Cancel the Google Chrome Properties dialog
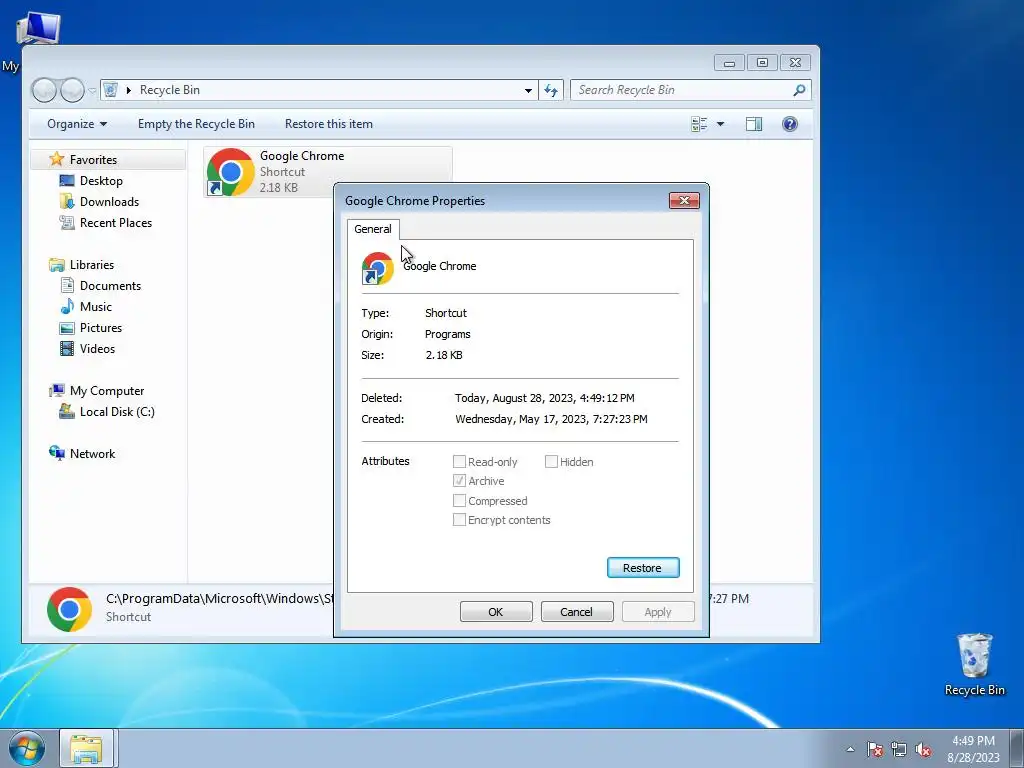The image size is (1024, 768). [x=577, y=612]
